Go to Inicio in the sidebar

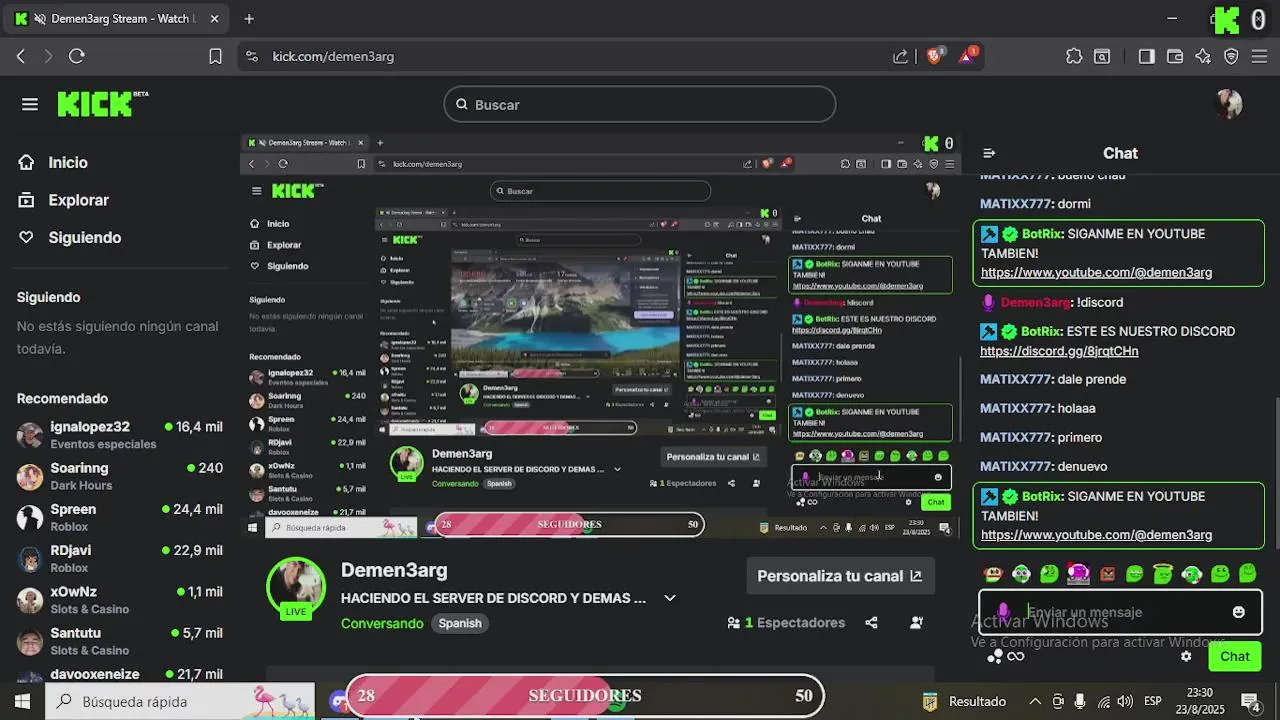[x=54, y=162]
